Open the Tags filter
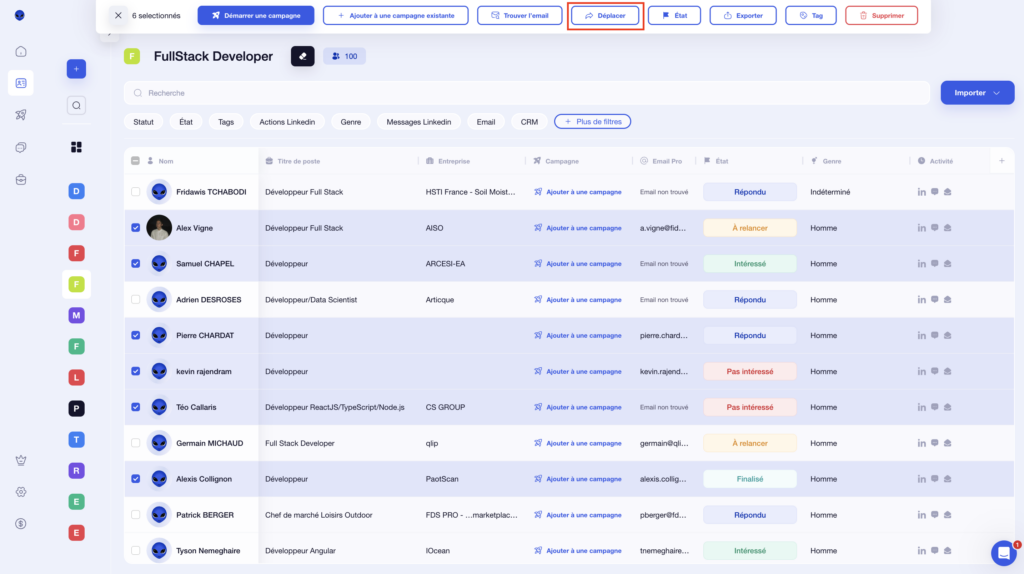The width and height of the screenshot is (1024, 574). 226,122
